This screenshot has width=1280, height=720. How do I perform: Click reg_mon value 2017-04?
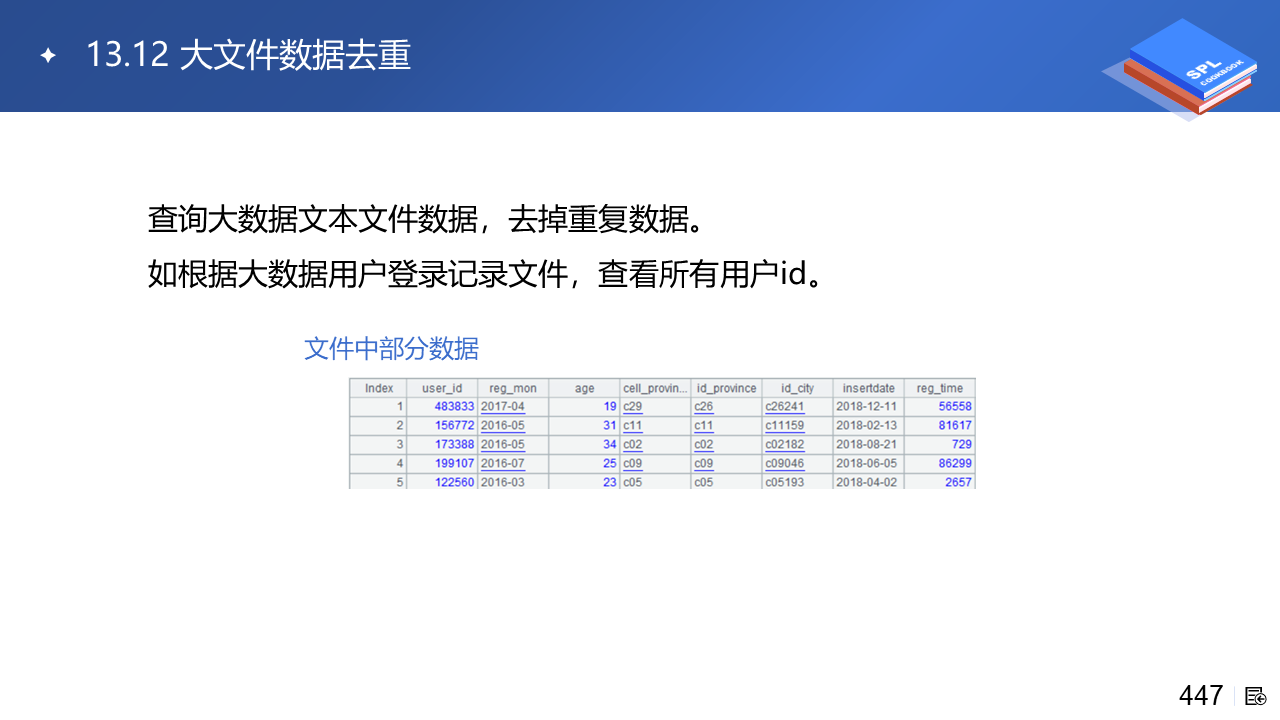pos(502,407)
